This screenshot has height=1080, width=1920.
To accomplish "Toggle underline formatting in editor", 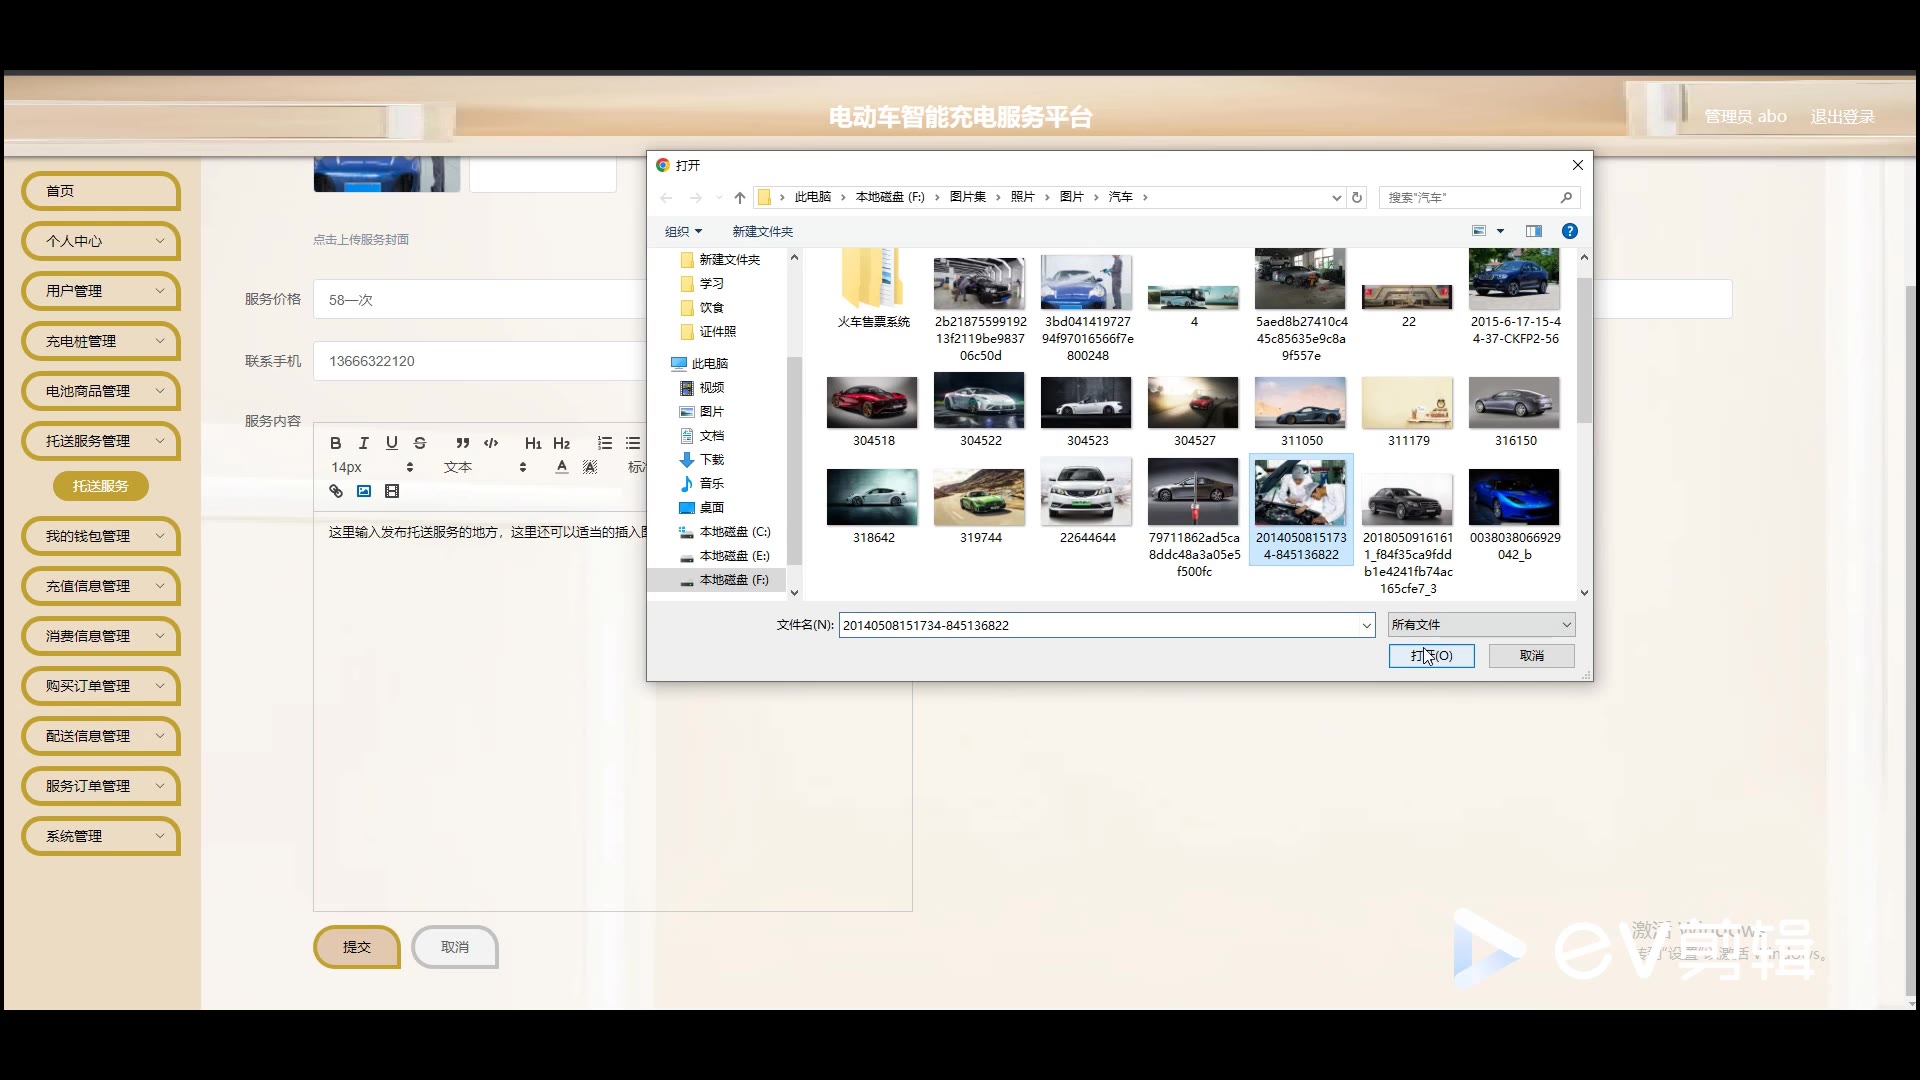I will 392,443.
